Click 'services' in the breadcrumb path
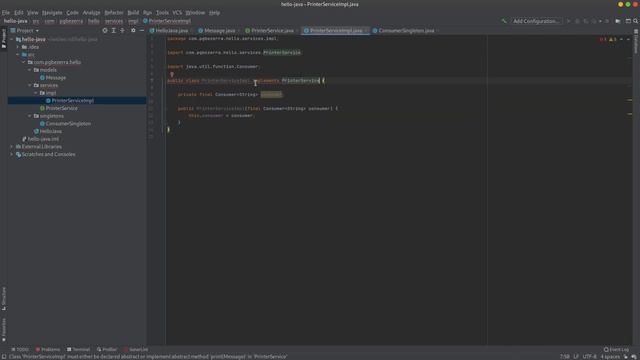This screenshot has height=360, width=640. [x=114, y=21]
